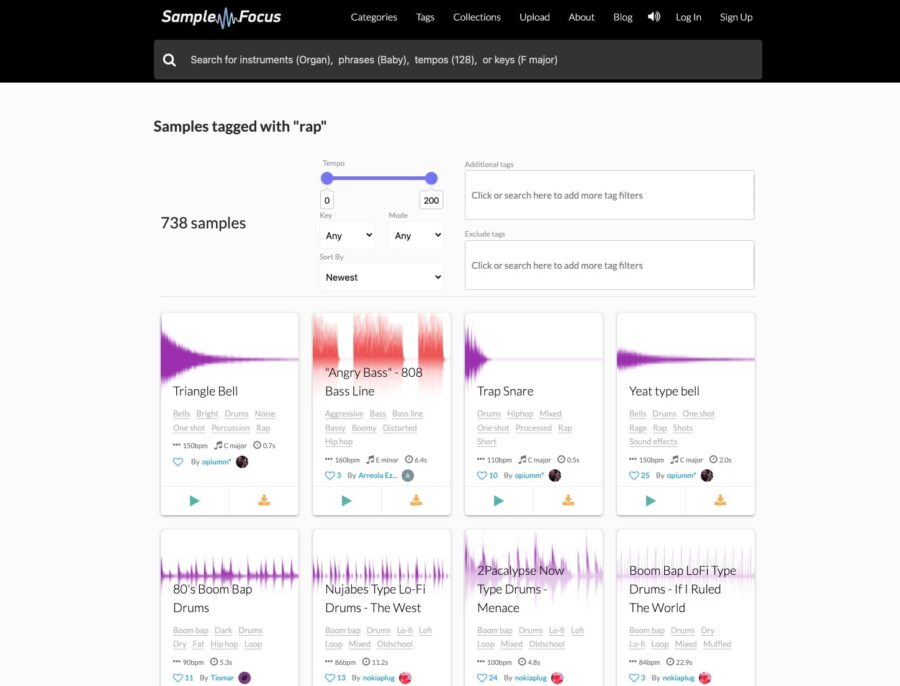The height and width of the screenshot is (686, 900).
Task: Download the Trap Snare sample
Action: click(568, 500)
